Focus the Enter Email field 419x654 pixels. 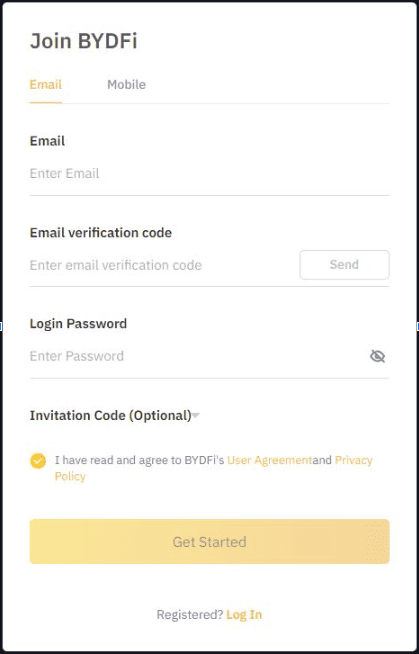[x=209, y=174]
